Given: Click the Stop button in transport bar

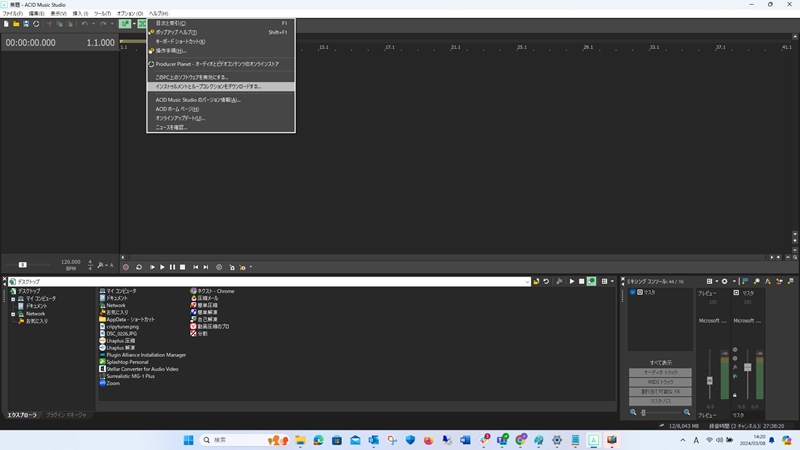Looking at the screenshot, I should pos(183,267).
